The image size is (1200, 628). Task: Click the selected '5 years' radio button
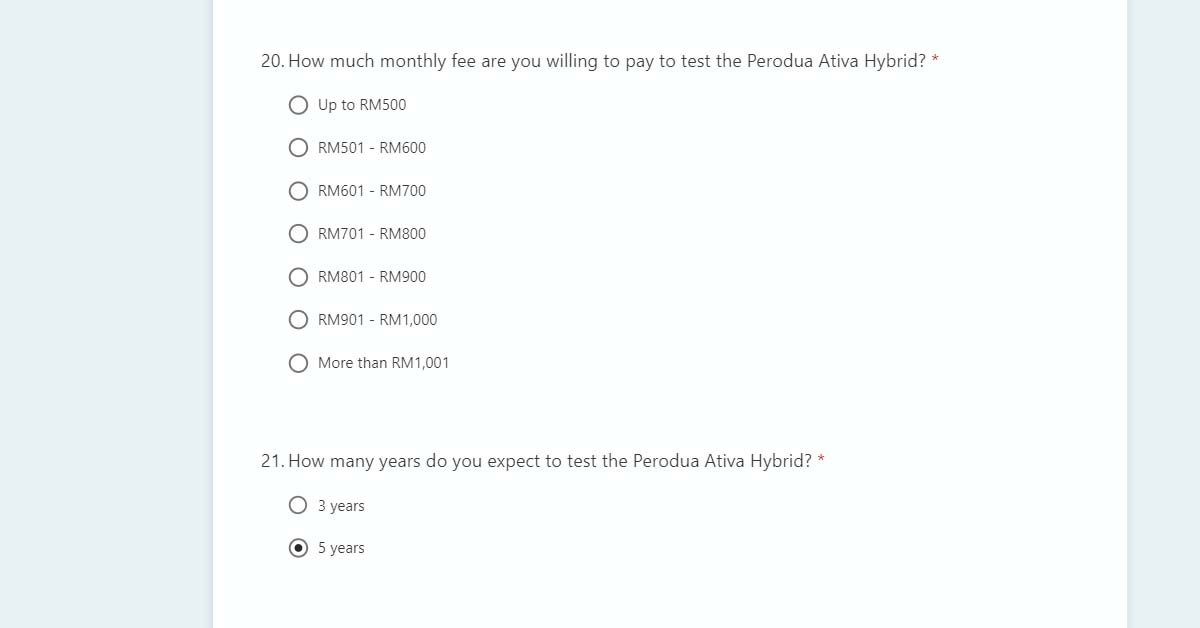(298, 548)
